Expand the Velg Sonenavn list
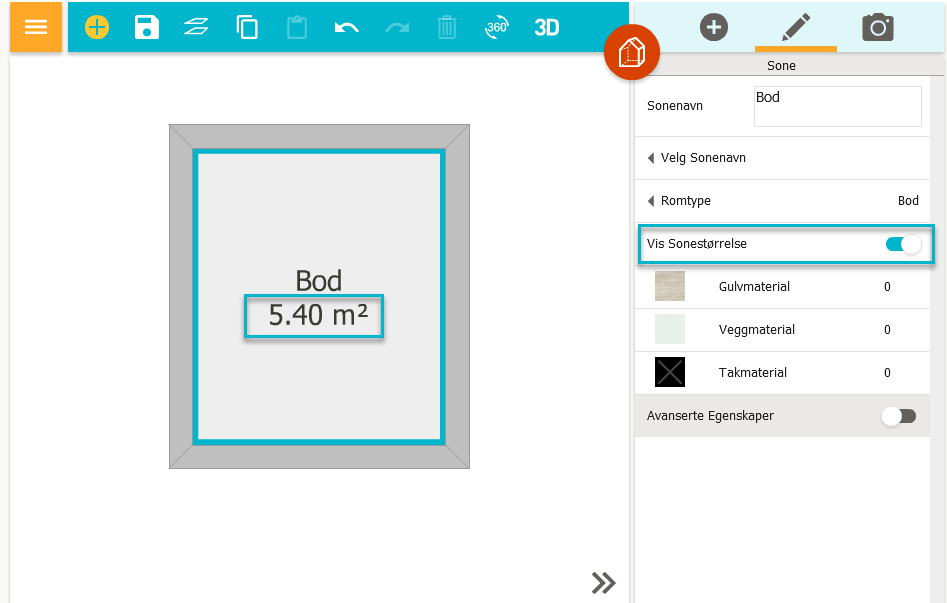This screenshot has height=603, width=947. point(782,158)
